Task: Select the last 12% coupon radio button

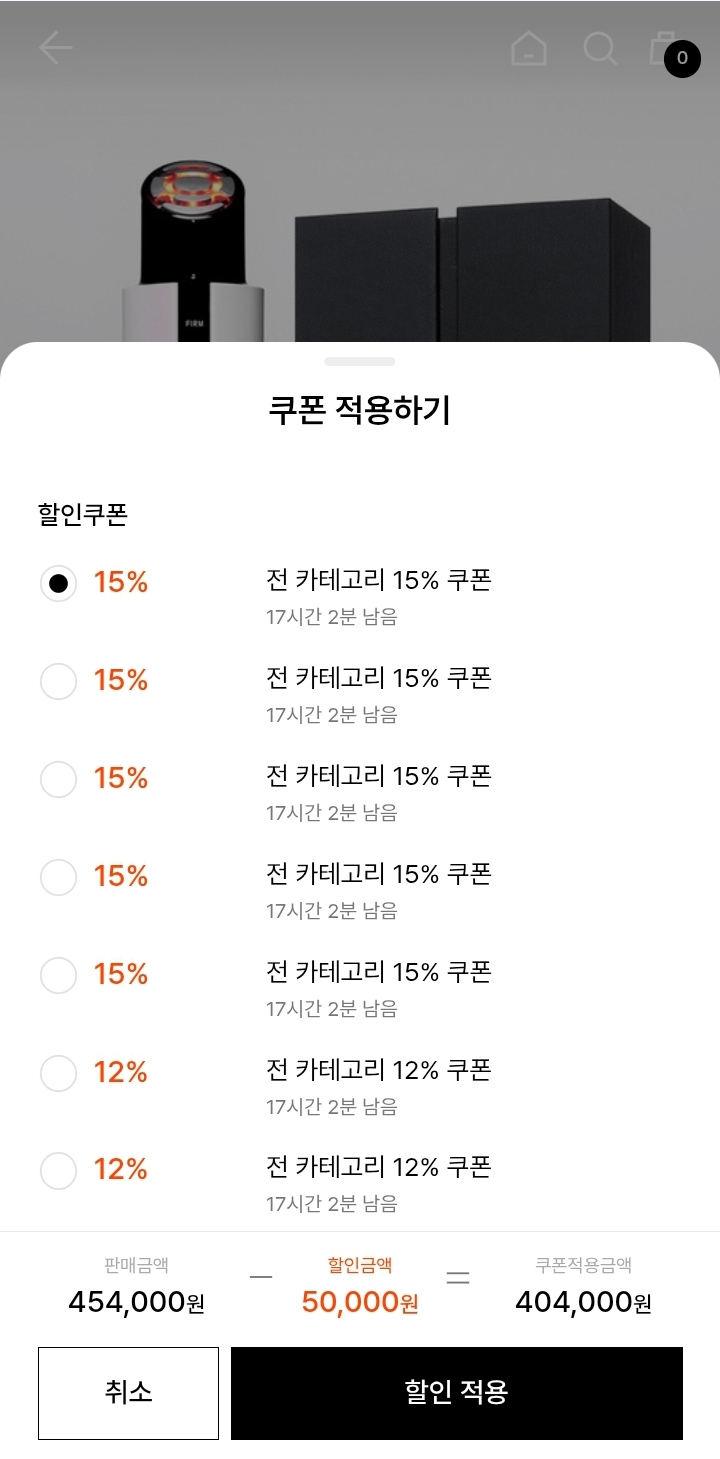Action: [x=58, y=1170]
